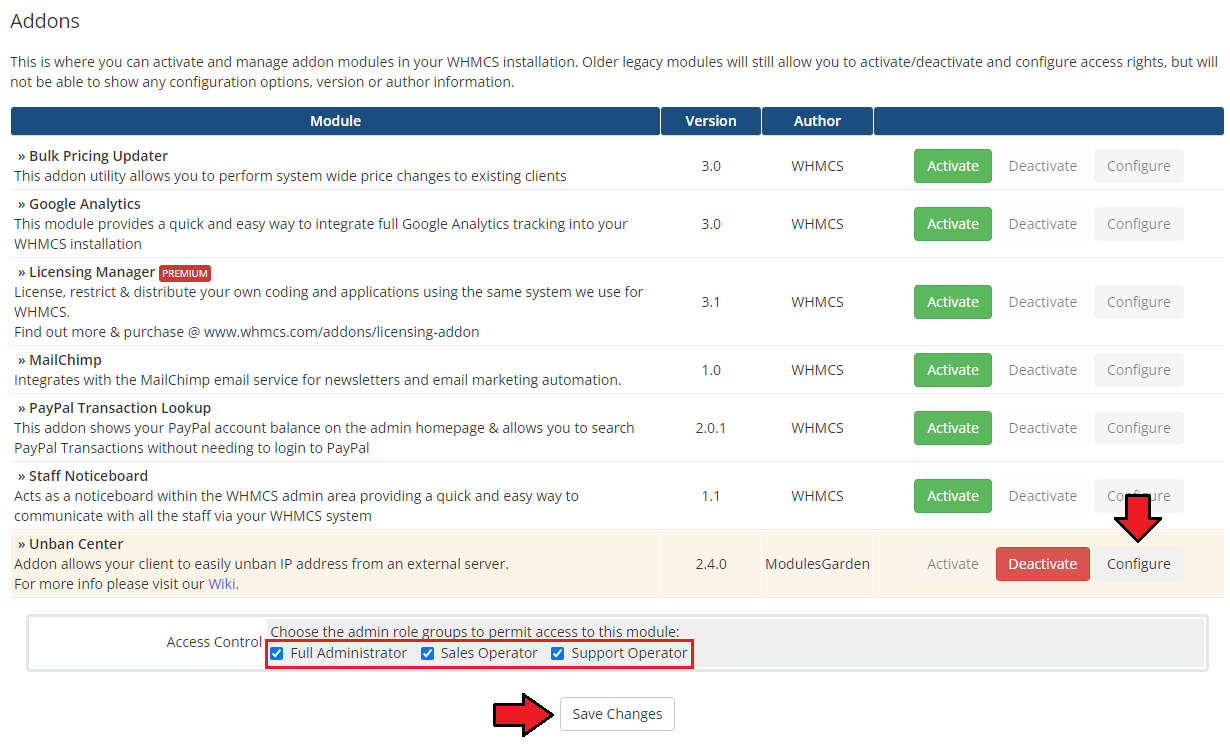The image size is (1230, 744).
Task: Select the MailChimp module name
Action: (65, 360)
